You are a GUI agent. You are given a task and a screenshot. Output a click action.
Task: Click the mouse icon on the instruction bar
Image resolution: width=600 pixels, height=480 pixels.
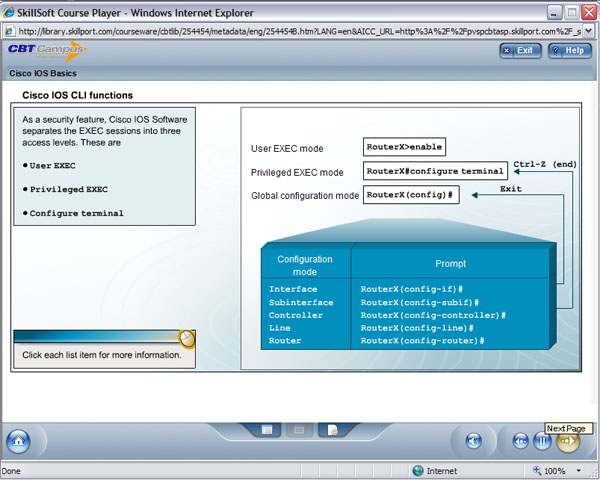click(x=187, y=339)
